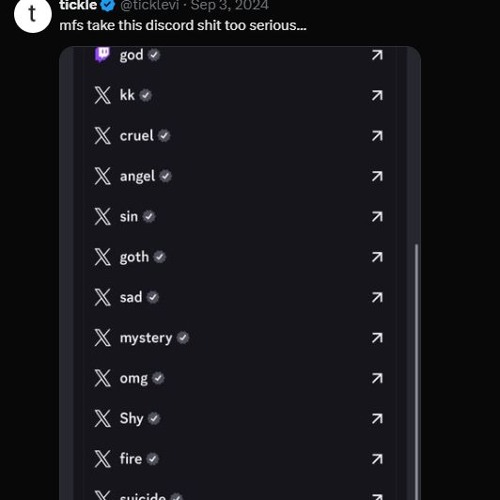Click the X logo next to Shy

click(102, 419)
